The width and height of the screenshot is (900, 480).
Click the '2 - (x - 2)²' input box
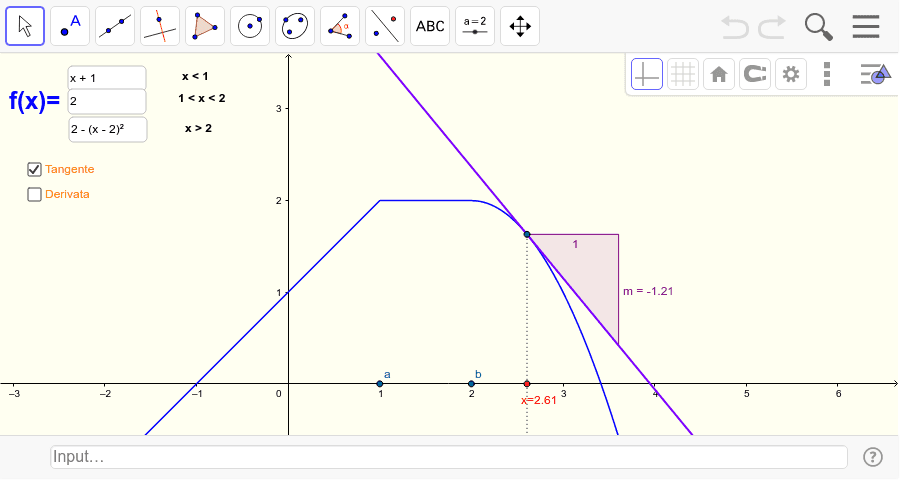pyautogui.click(x=107, y=130)
